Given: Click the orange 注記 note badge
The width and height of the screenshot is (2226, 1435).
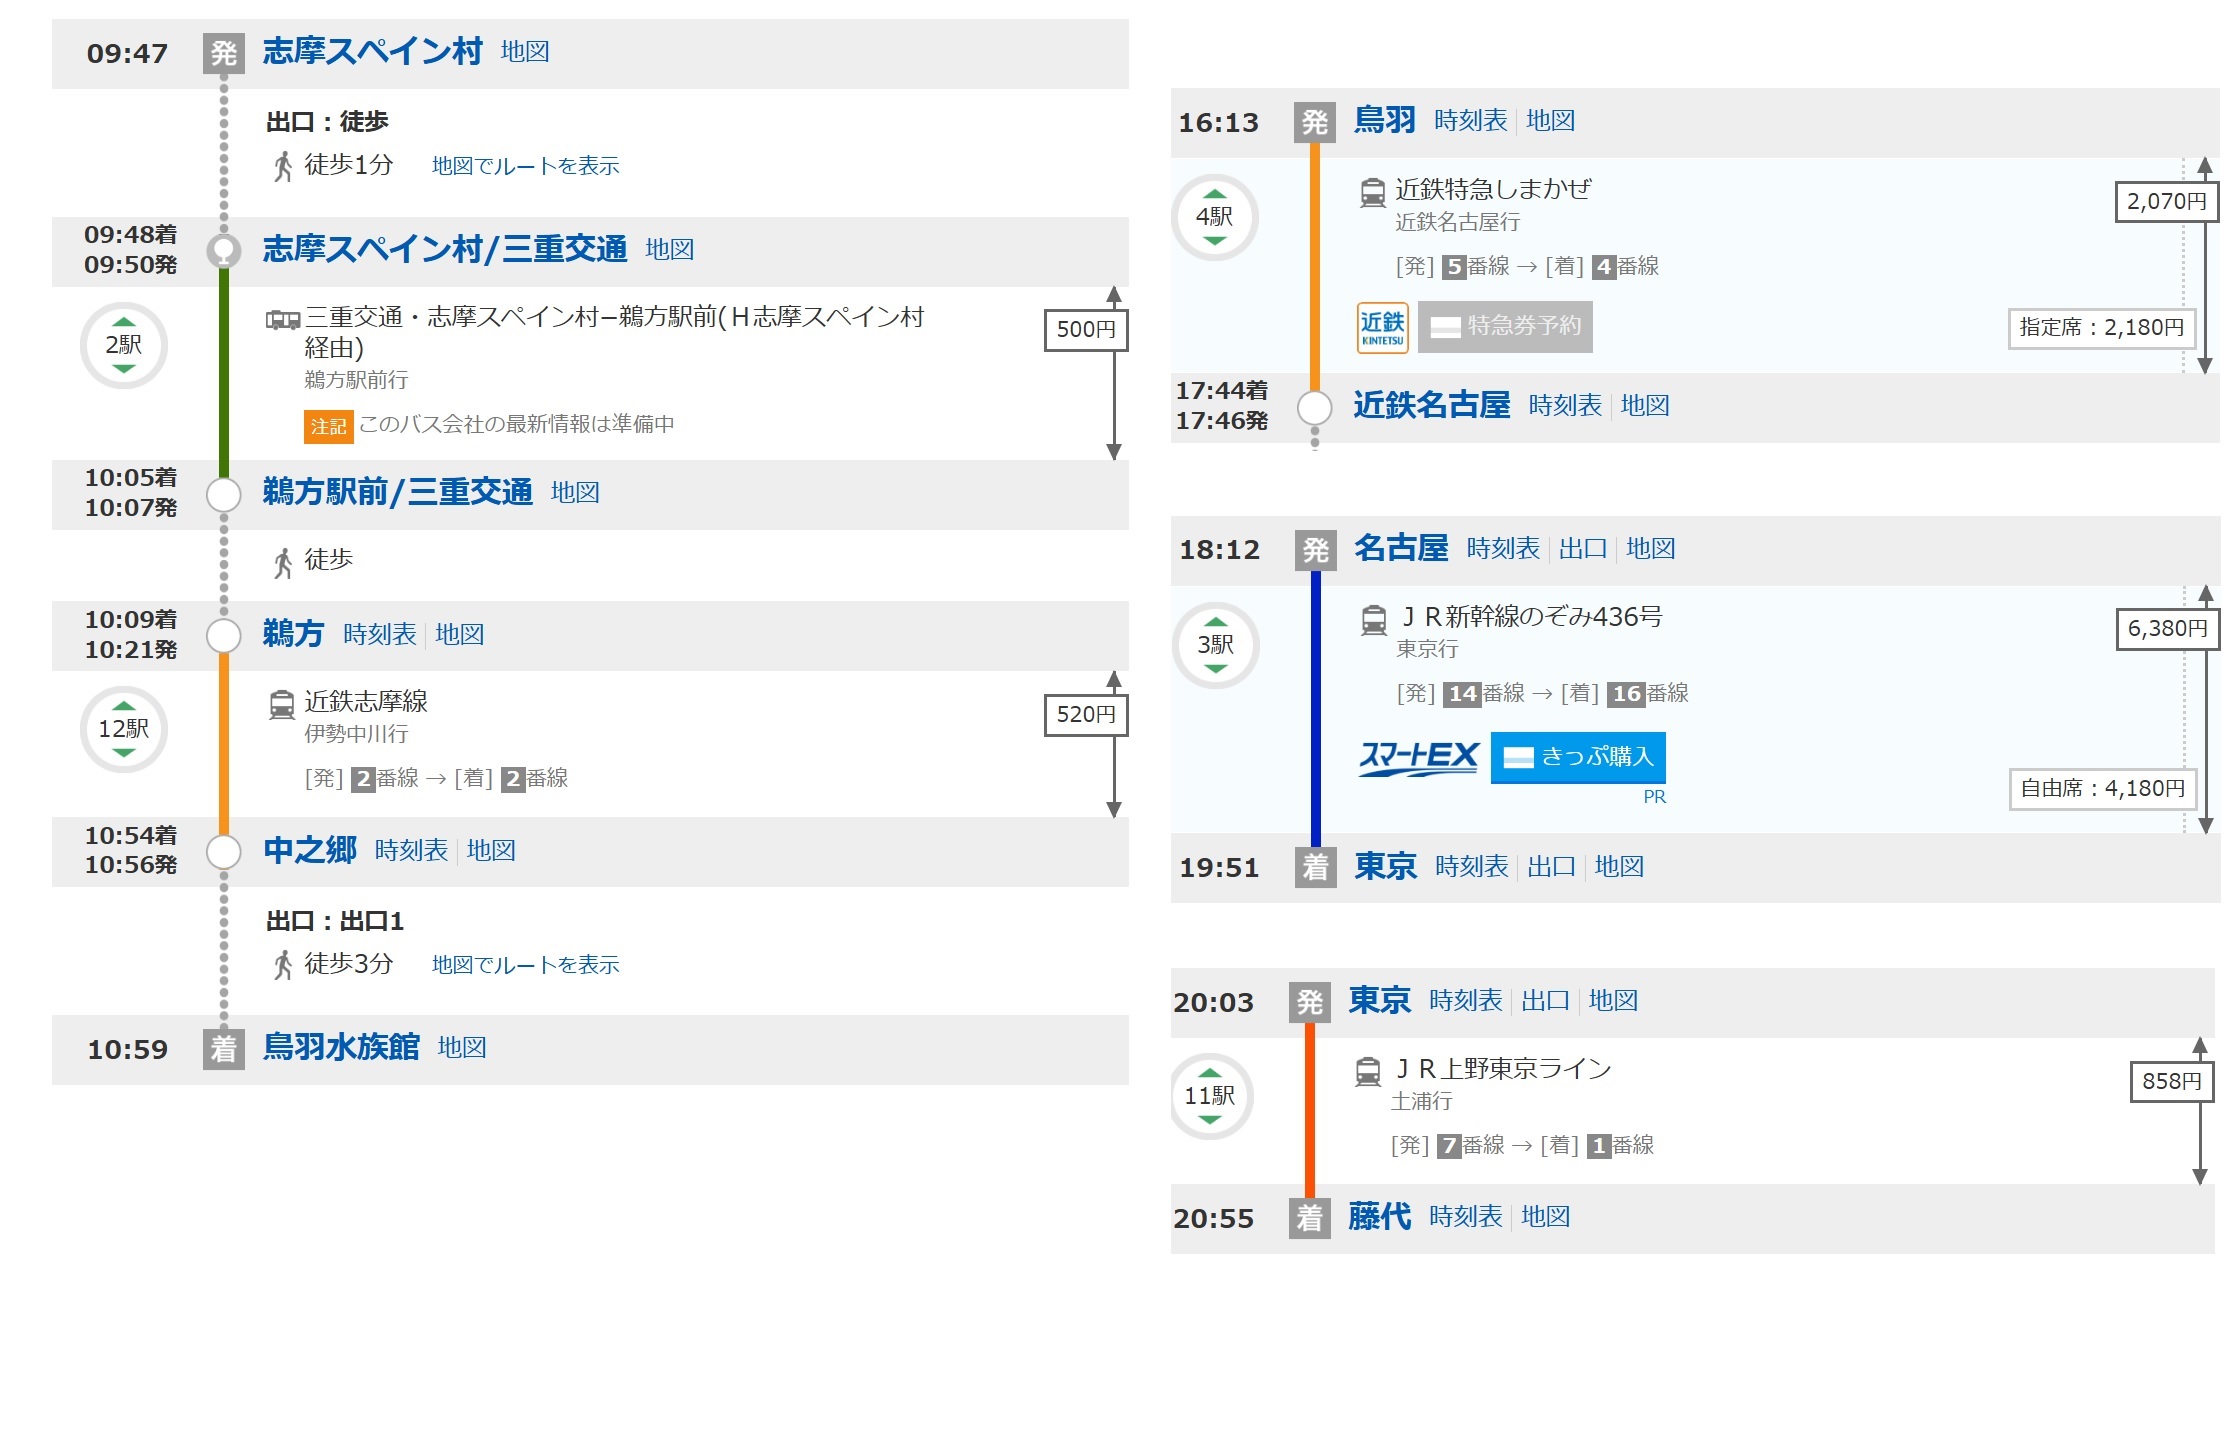Looking at the screenshot, I should (328, 427).
